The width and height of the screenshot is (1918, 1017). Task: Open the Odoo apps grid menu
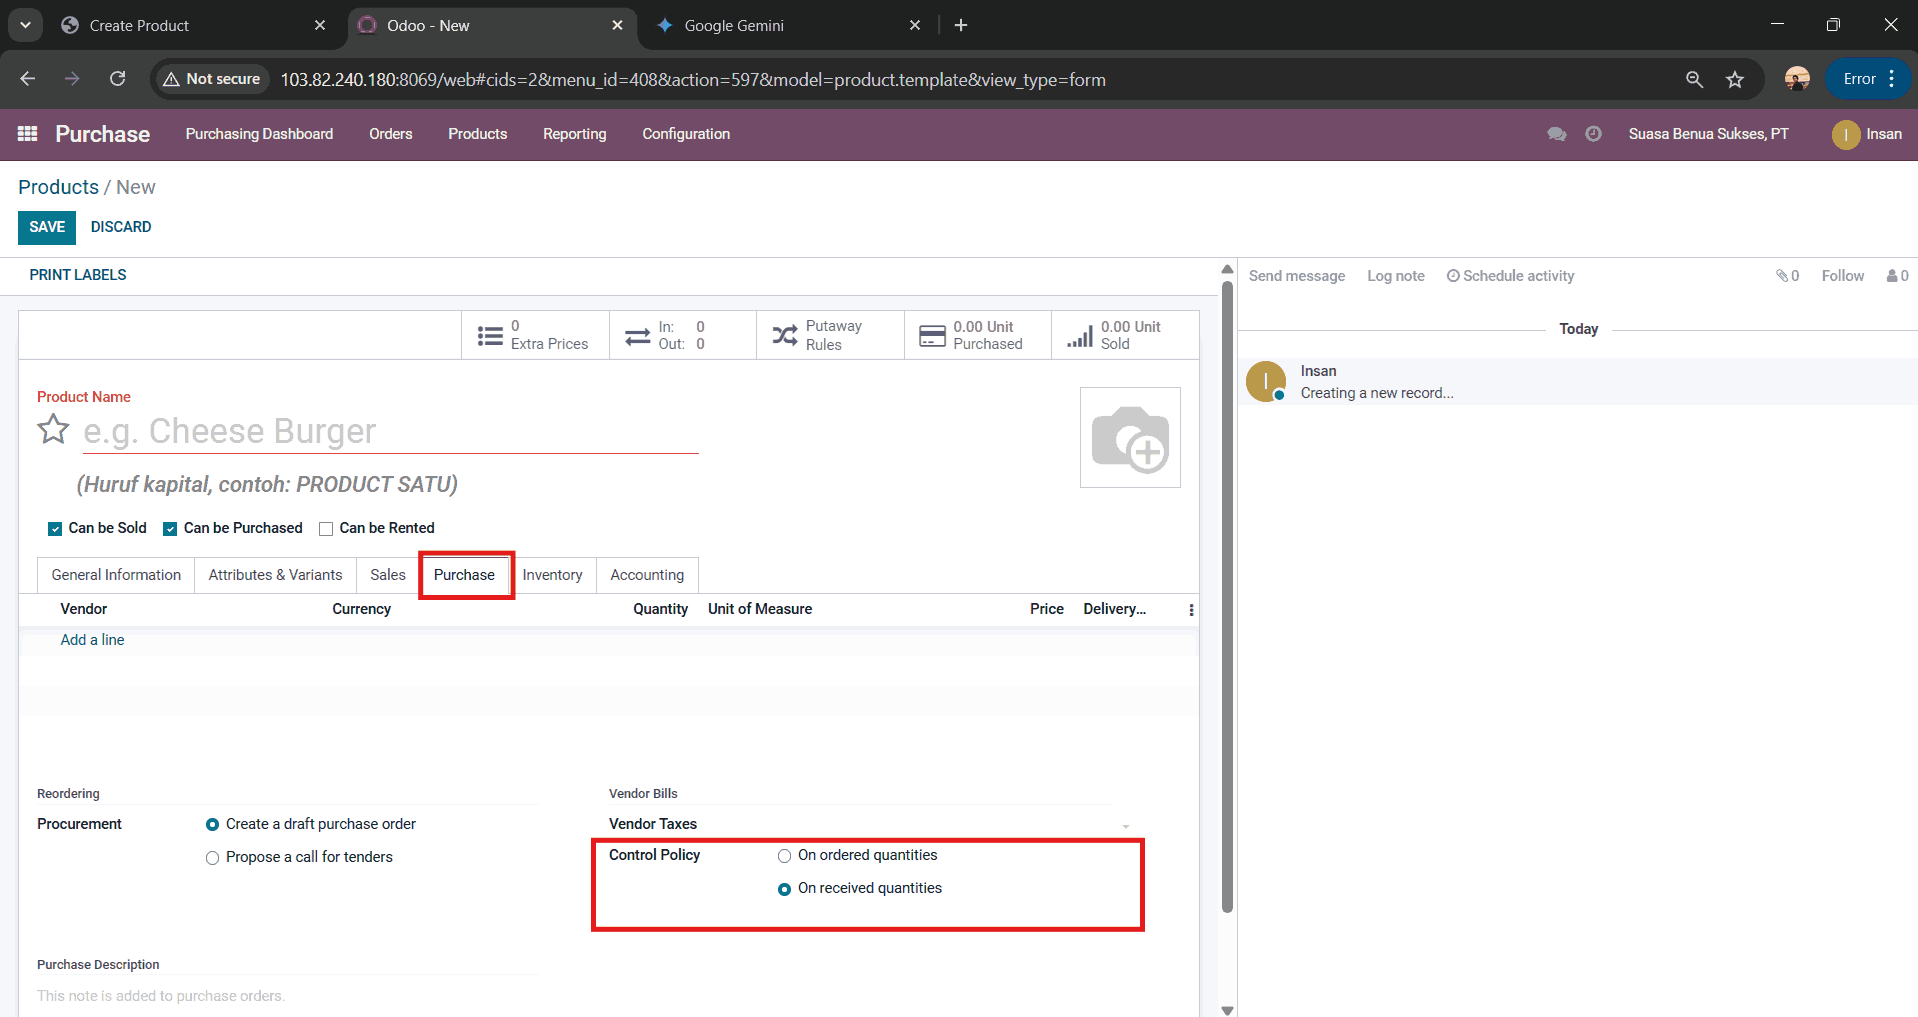pyautogui.click(x=27, y=134)
